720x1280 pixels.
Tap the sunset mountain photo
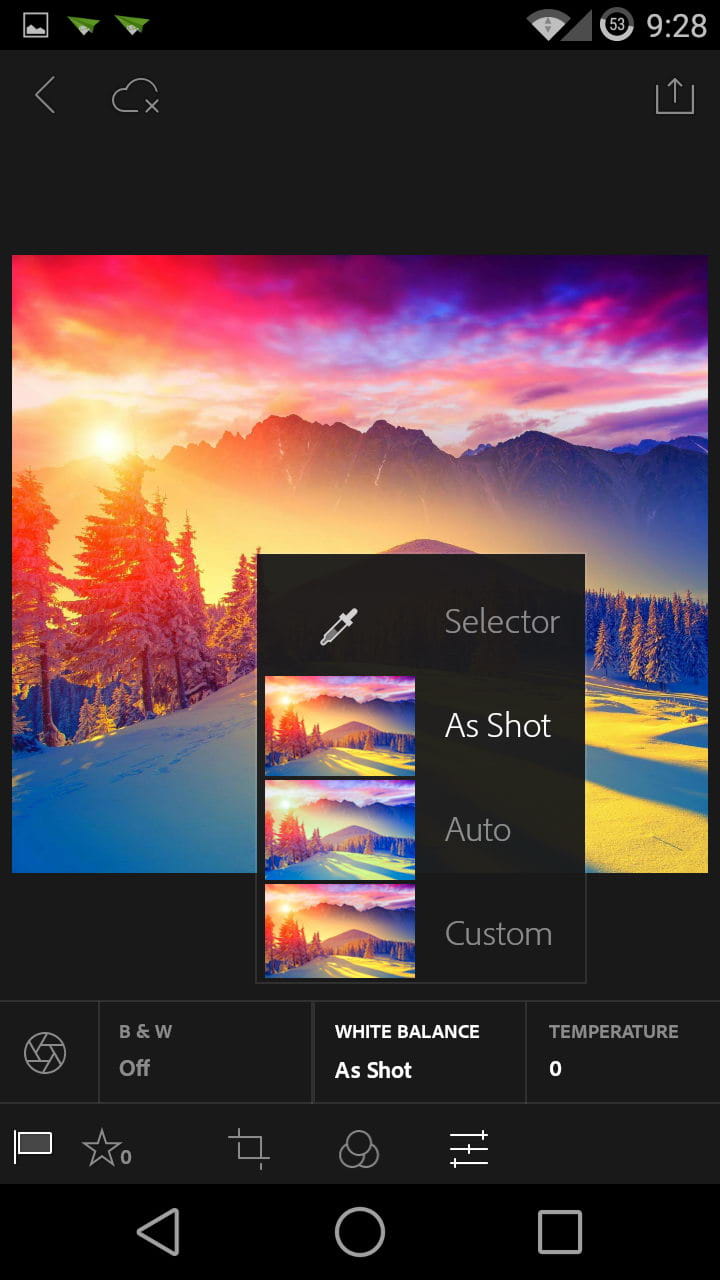[360, 564]
